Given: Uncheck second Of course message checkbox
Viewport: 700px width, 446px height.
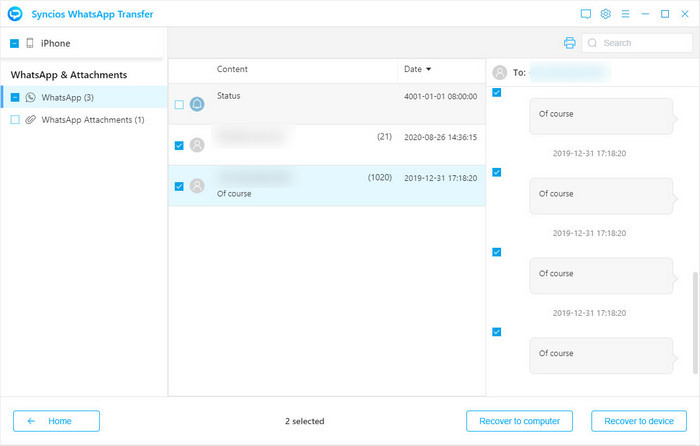Looking at the screenshot, I should (496, 172).
